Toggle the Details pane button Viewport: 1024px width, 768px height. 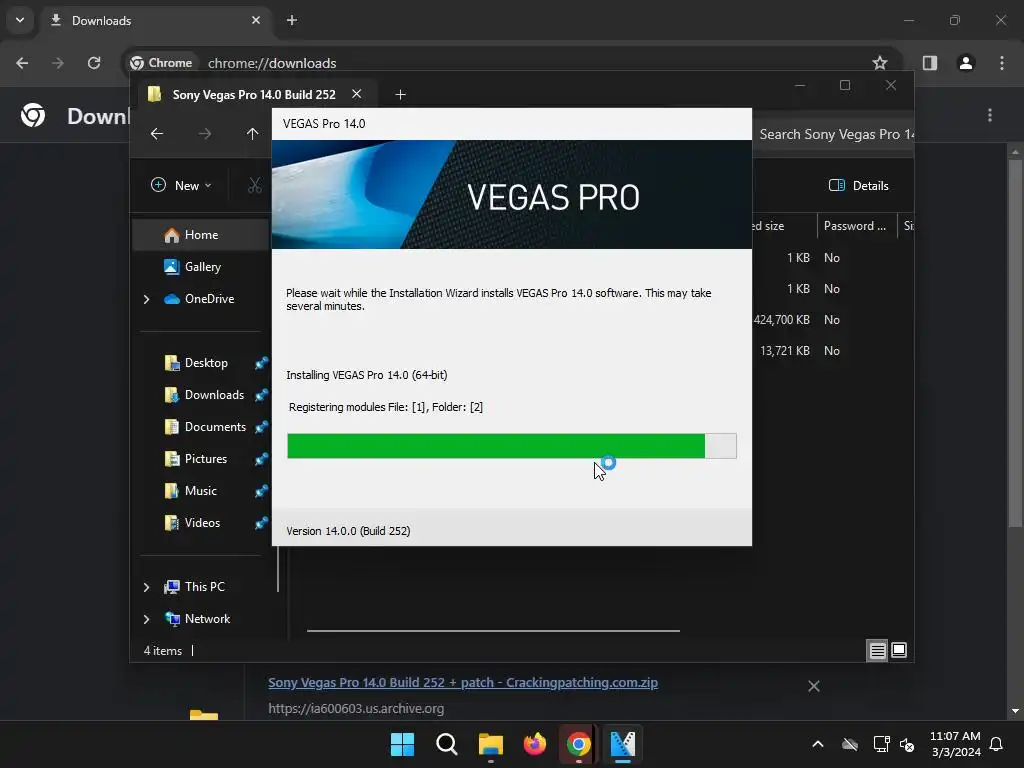858,185
